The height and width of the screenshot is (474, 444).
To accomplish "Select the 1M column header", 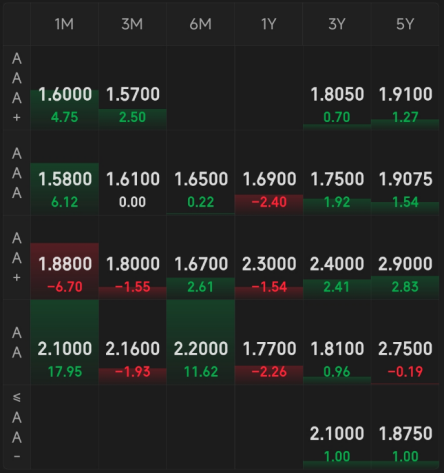I will pos(64,24).
